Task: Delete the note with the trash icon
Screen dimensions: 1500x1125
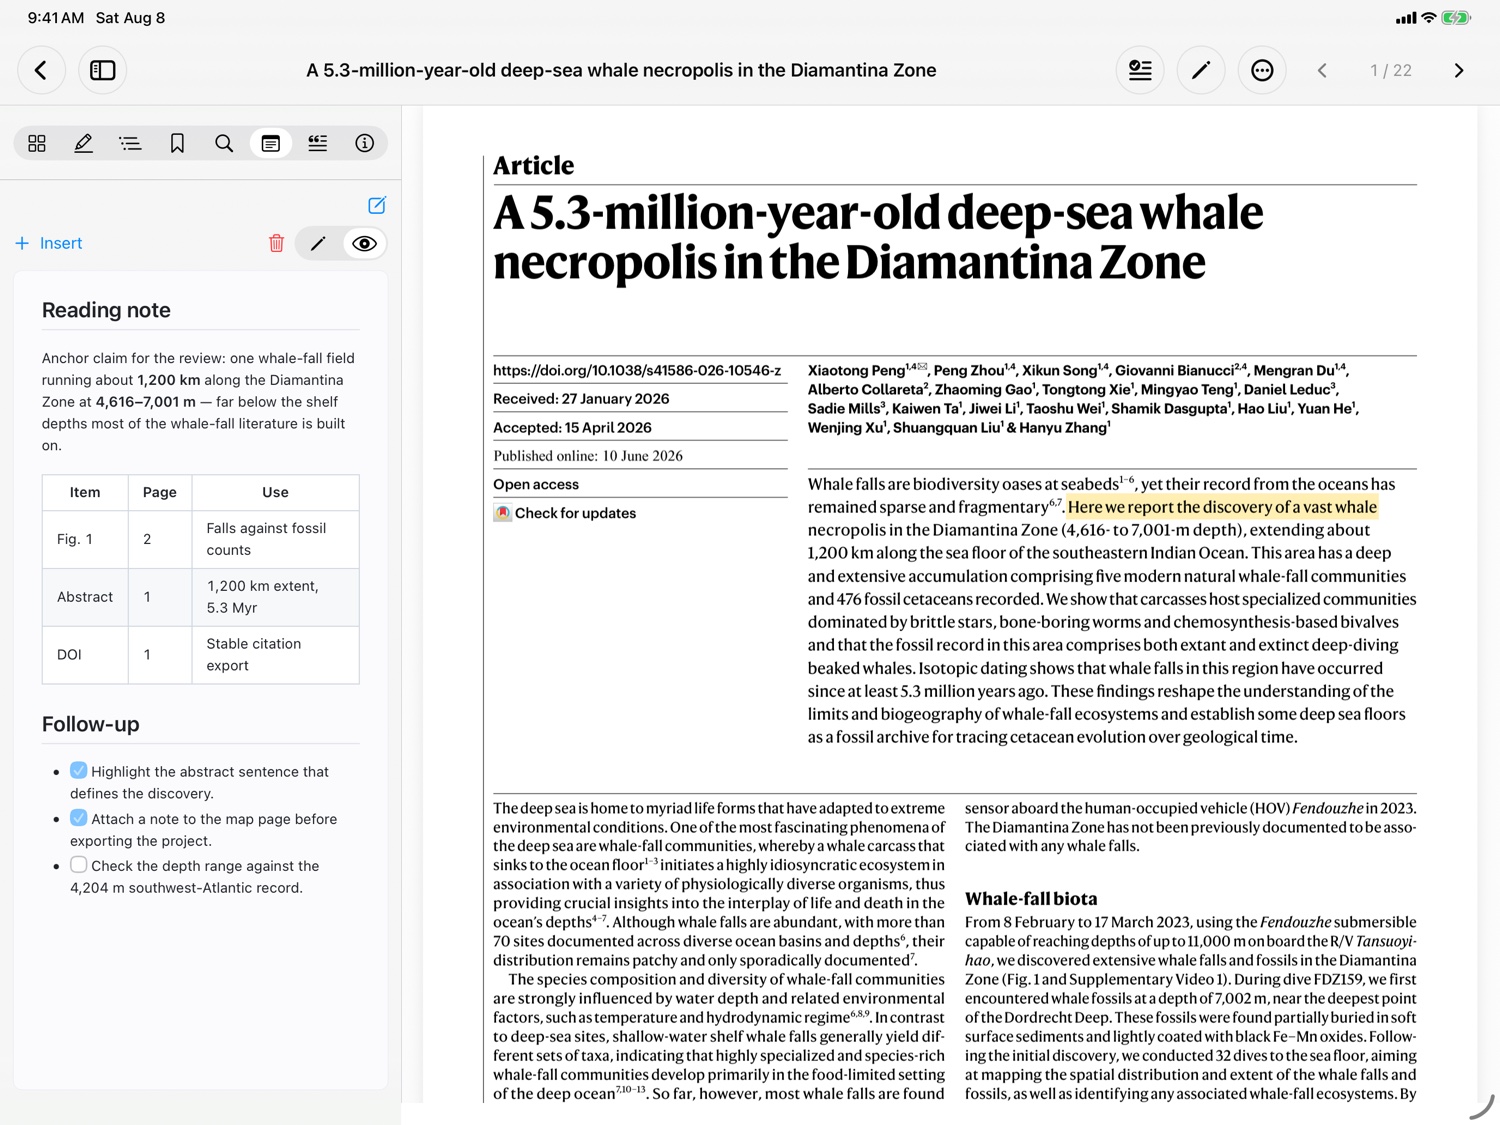Action: (x=277, y=243)
